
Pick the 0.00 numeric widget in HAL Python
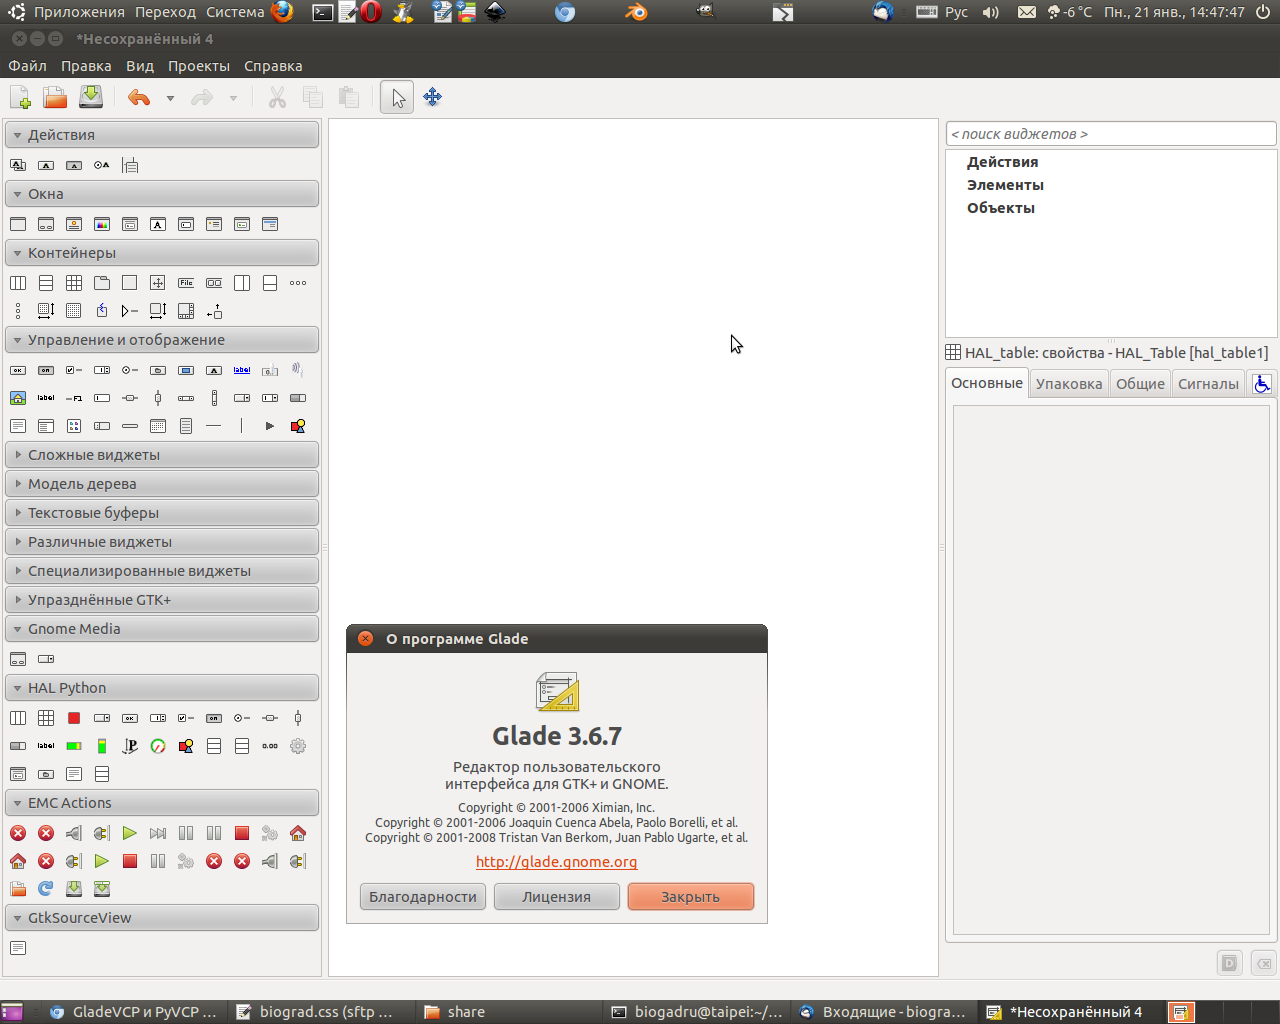(270, 746)
